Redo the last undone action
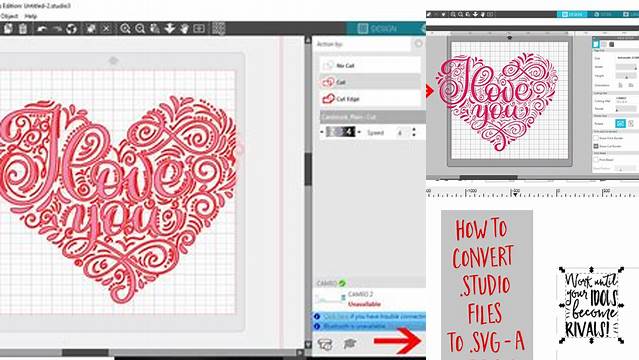This screenshot has height=360, width=639. [57, 29]
